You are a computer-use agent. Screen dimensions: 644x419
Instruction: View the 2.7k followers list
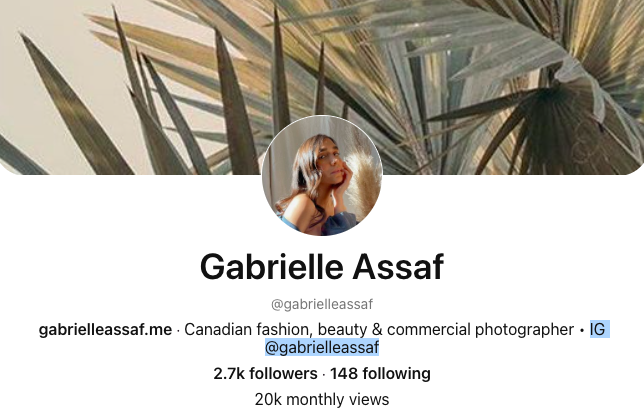pyautogui.click(x=265, y=374)
